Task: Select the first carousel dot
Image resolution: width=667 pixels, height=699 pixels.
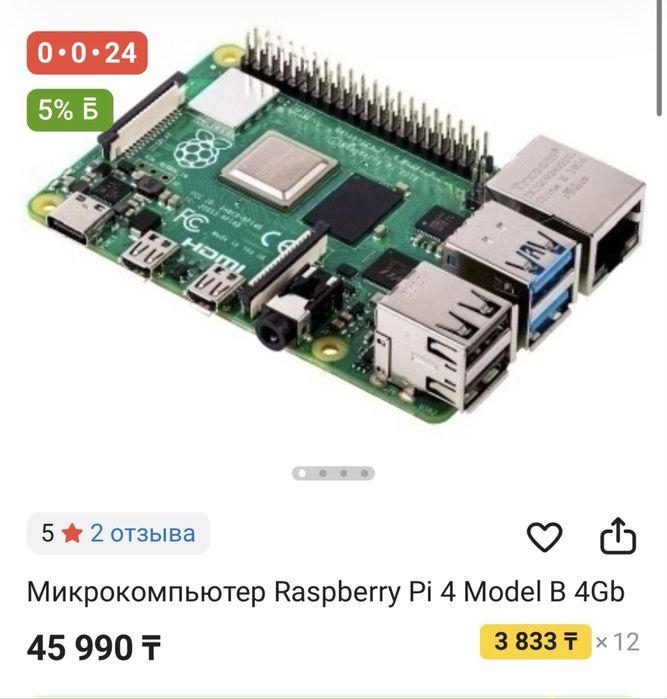Action: tap(302, 473)
